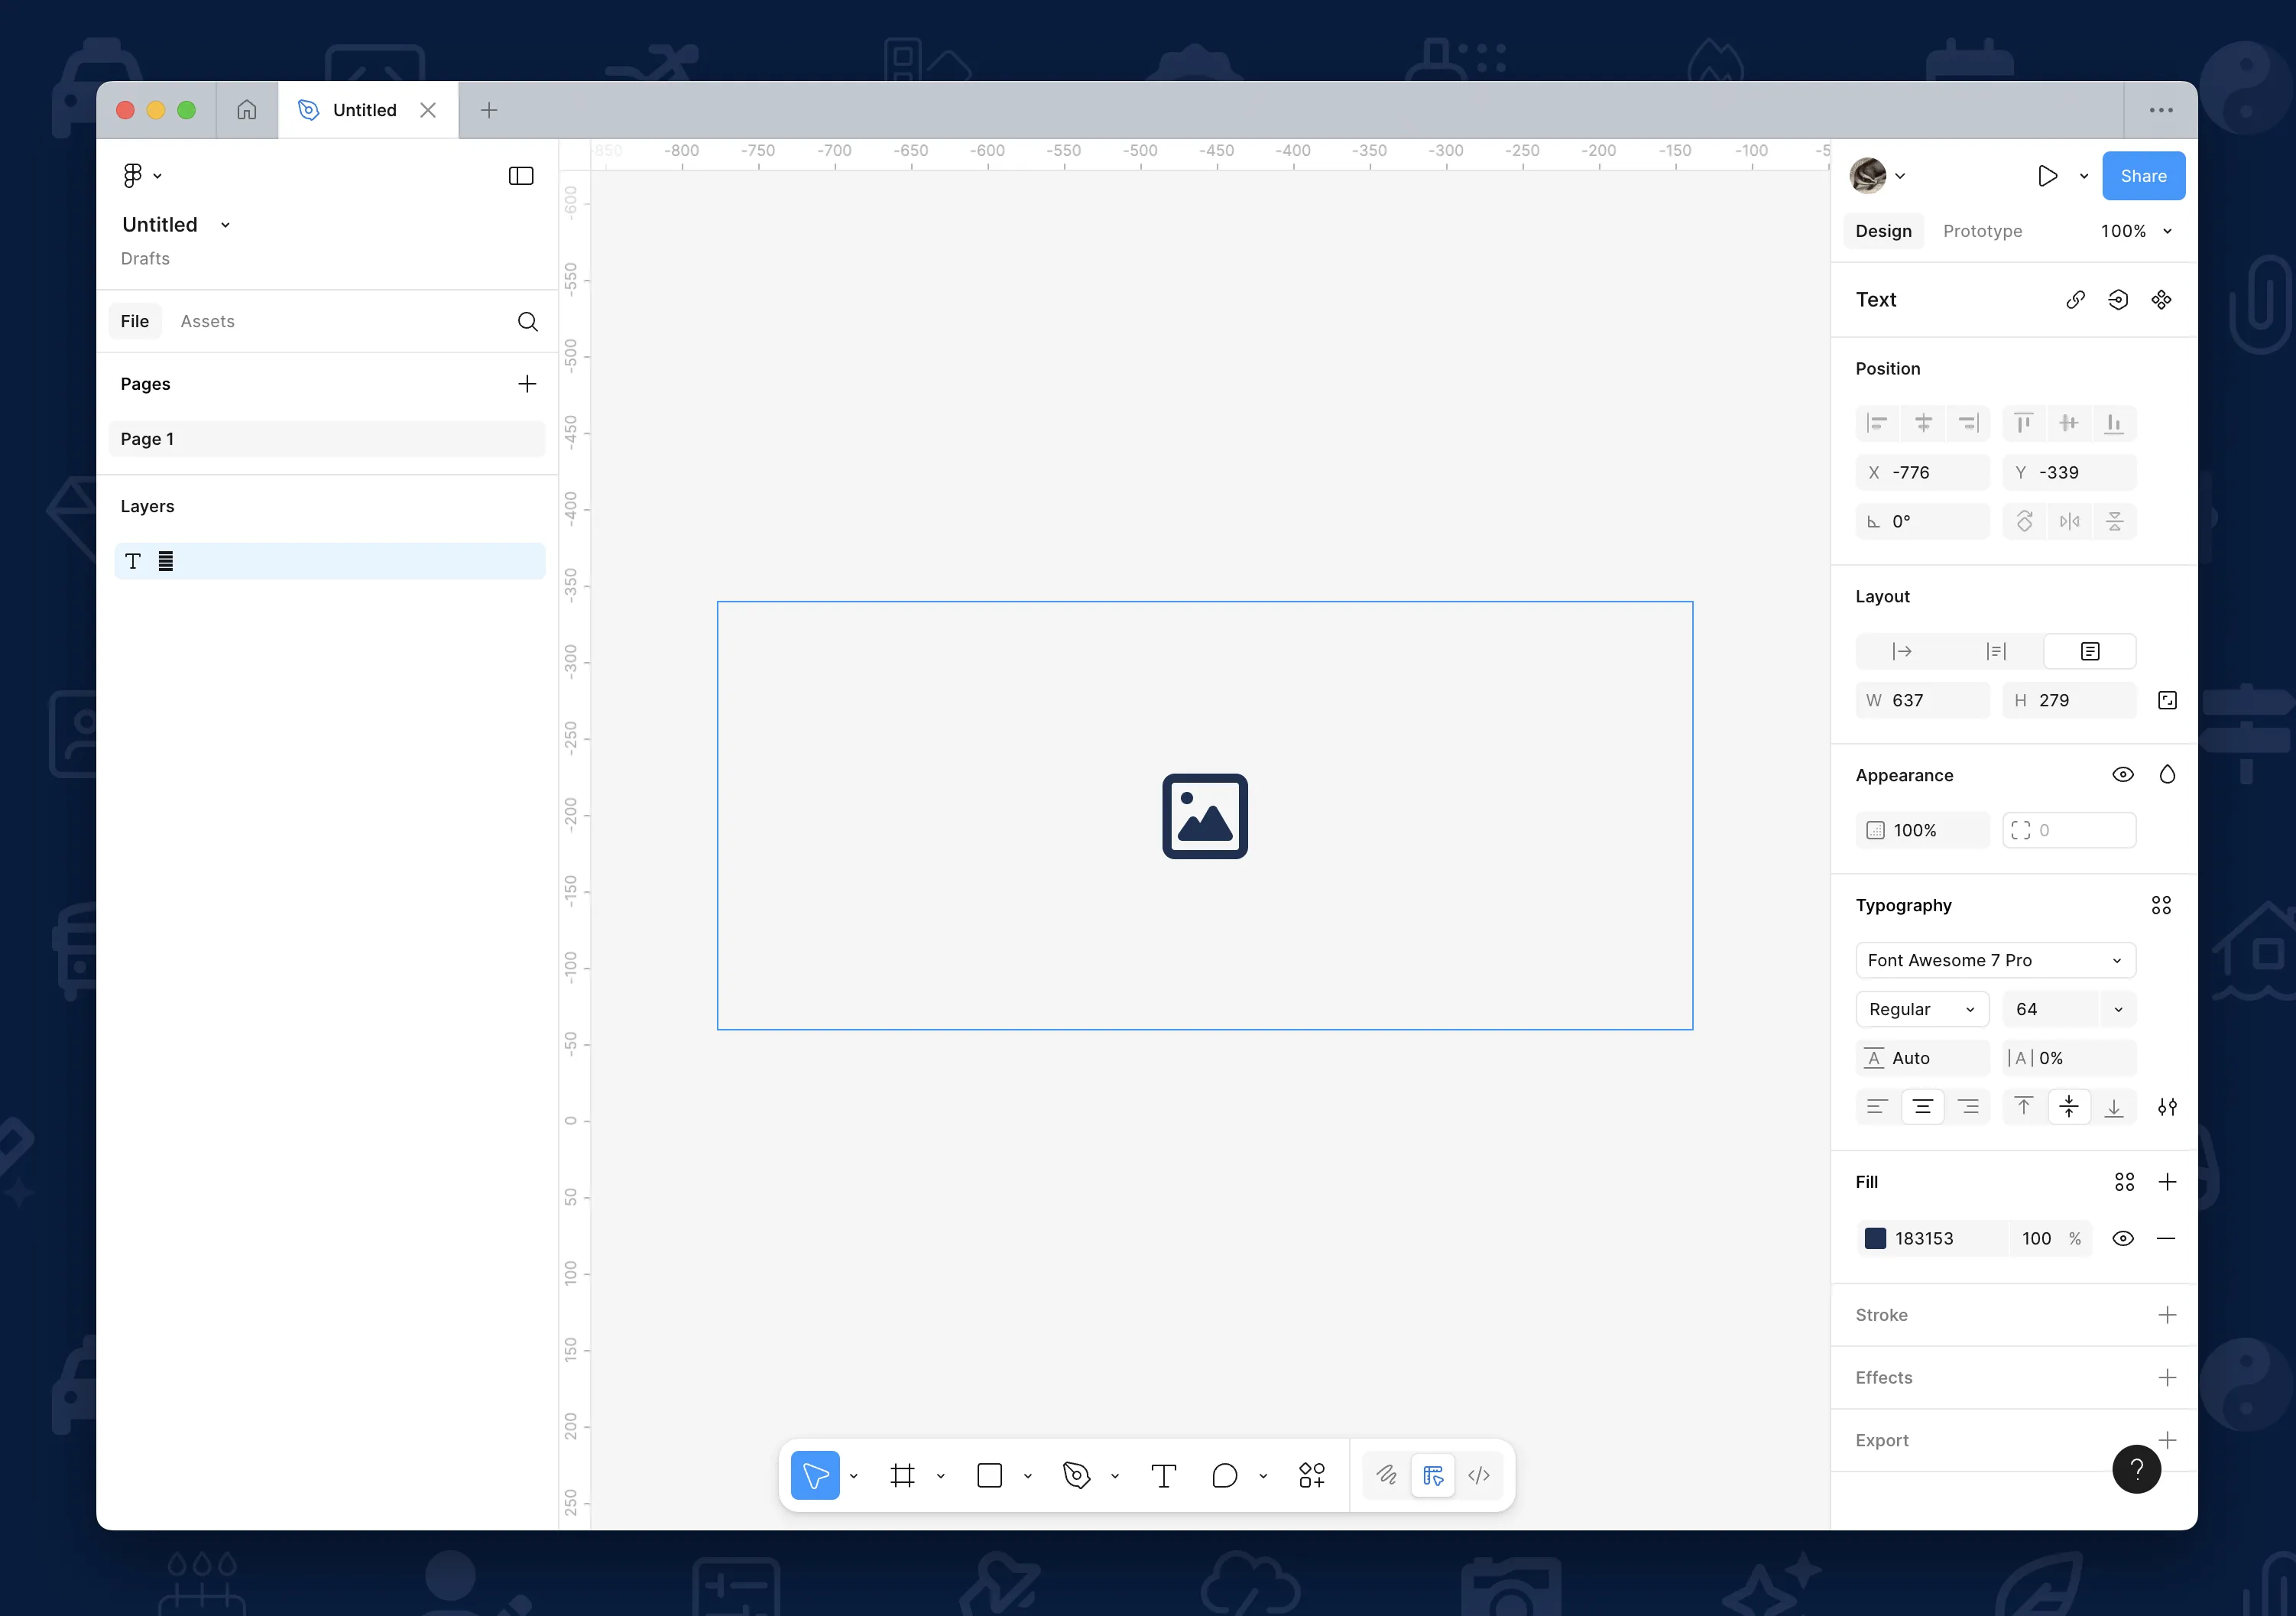Image resolution: width=2296 pixels, height=1616 pixels.
Task: Flip vertical icon next to rotation
Action: [2114, 522]
